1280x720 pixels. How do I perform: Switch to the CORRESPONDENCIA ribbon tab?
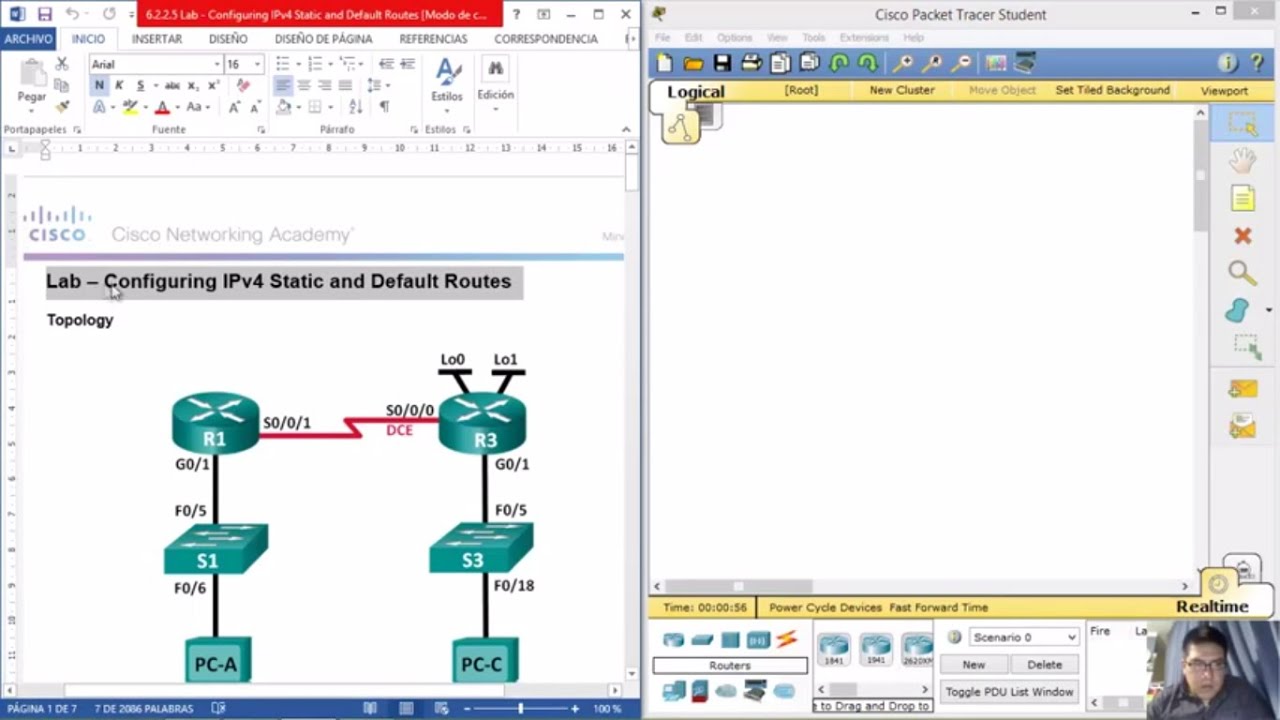tap(546, 38)
